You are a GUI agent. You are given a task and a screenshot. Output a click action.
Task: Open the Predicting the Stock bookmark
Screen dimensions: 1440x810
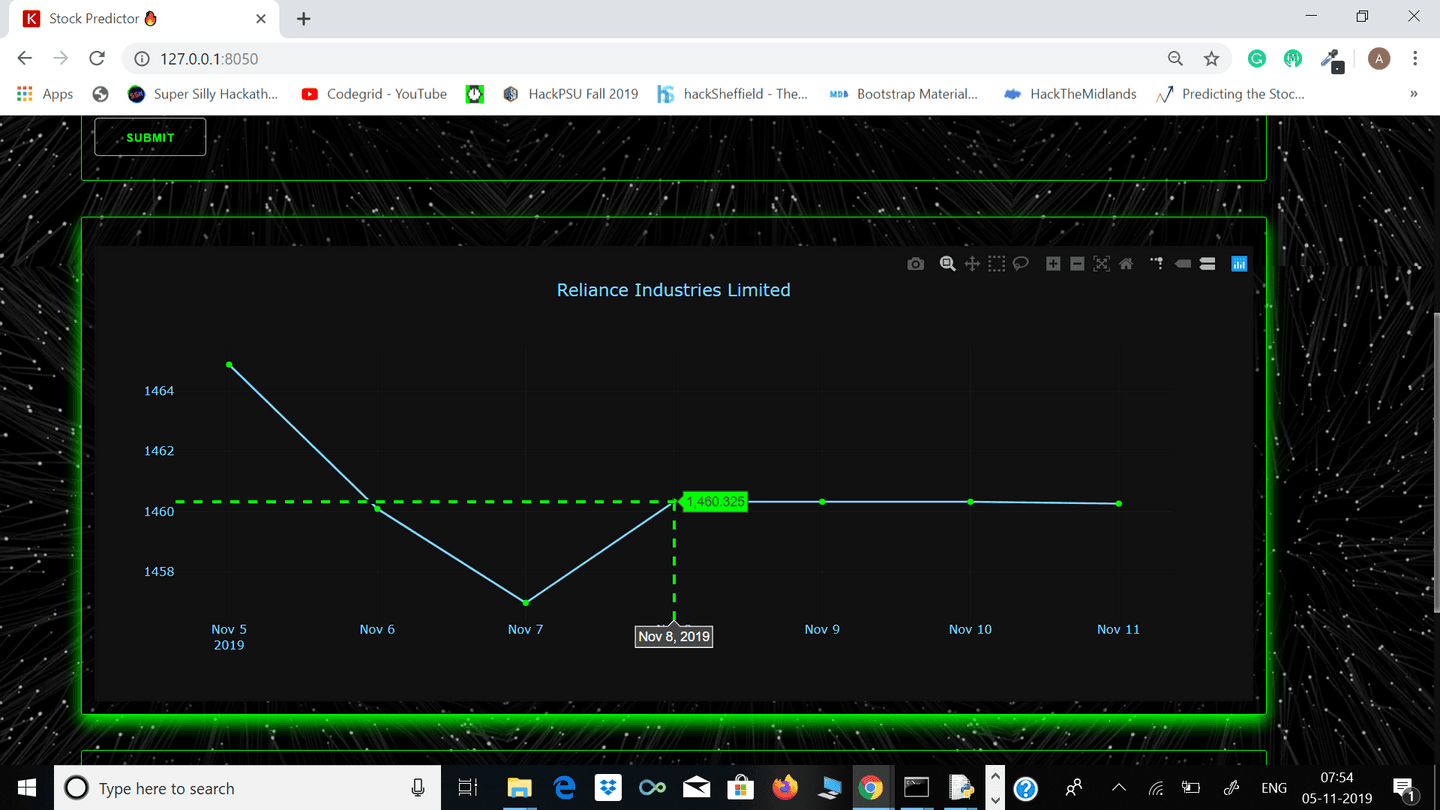click(1230, 94)
